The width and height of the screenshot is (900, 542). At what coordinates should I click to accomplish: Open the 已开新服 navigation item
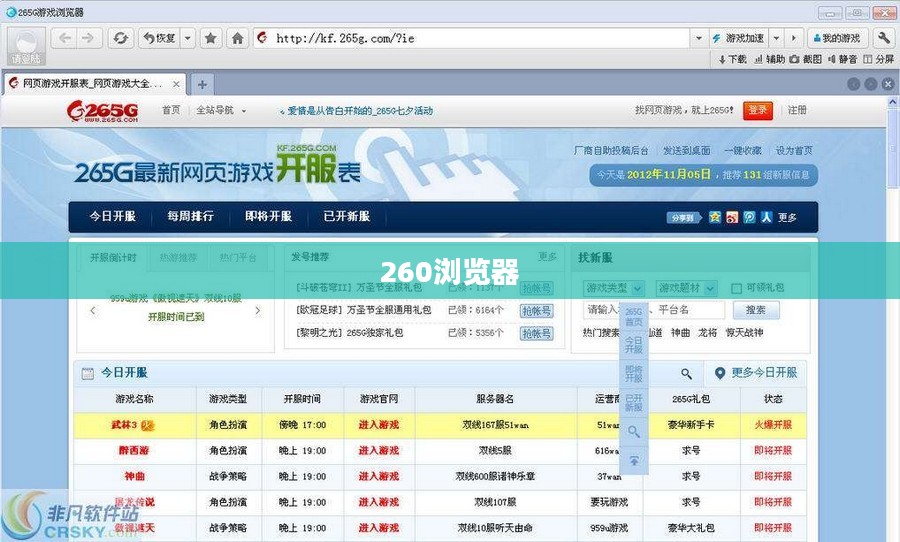347,216
